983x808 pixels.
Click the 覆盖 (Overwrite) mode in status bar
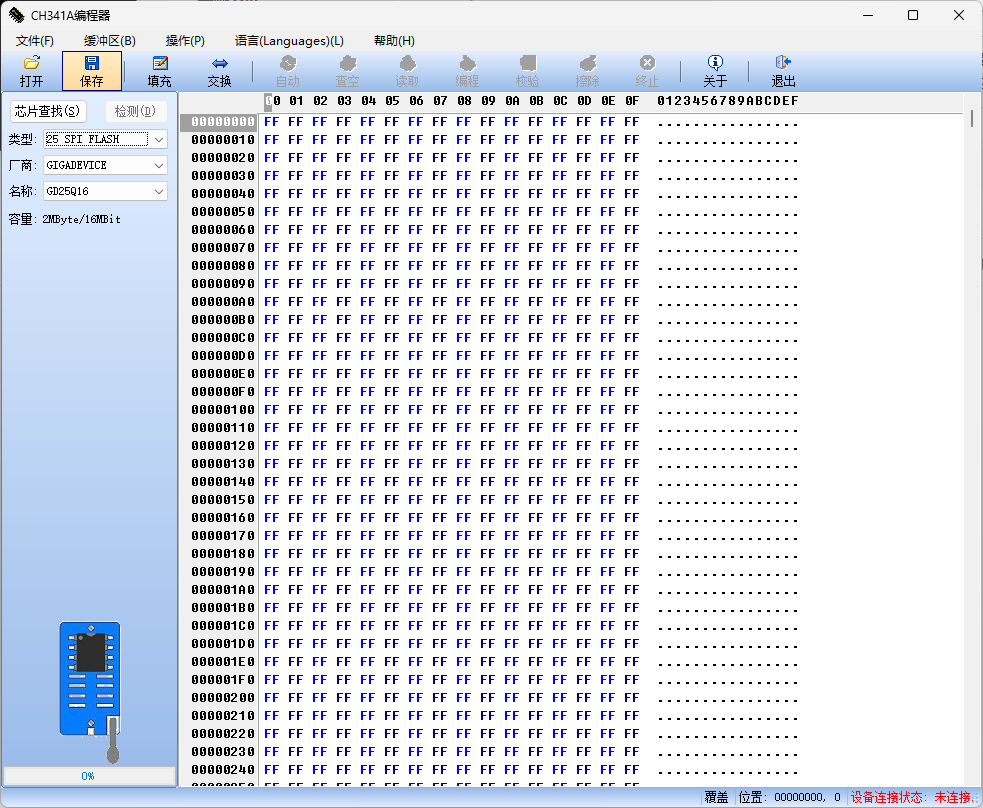tap(716, 797)
